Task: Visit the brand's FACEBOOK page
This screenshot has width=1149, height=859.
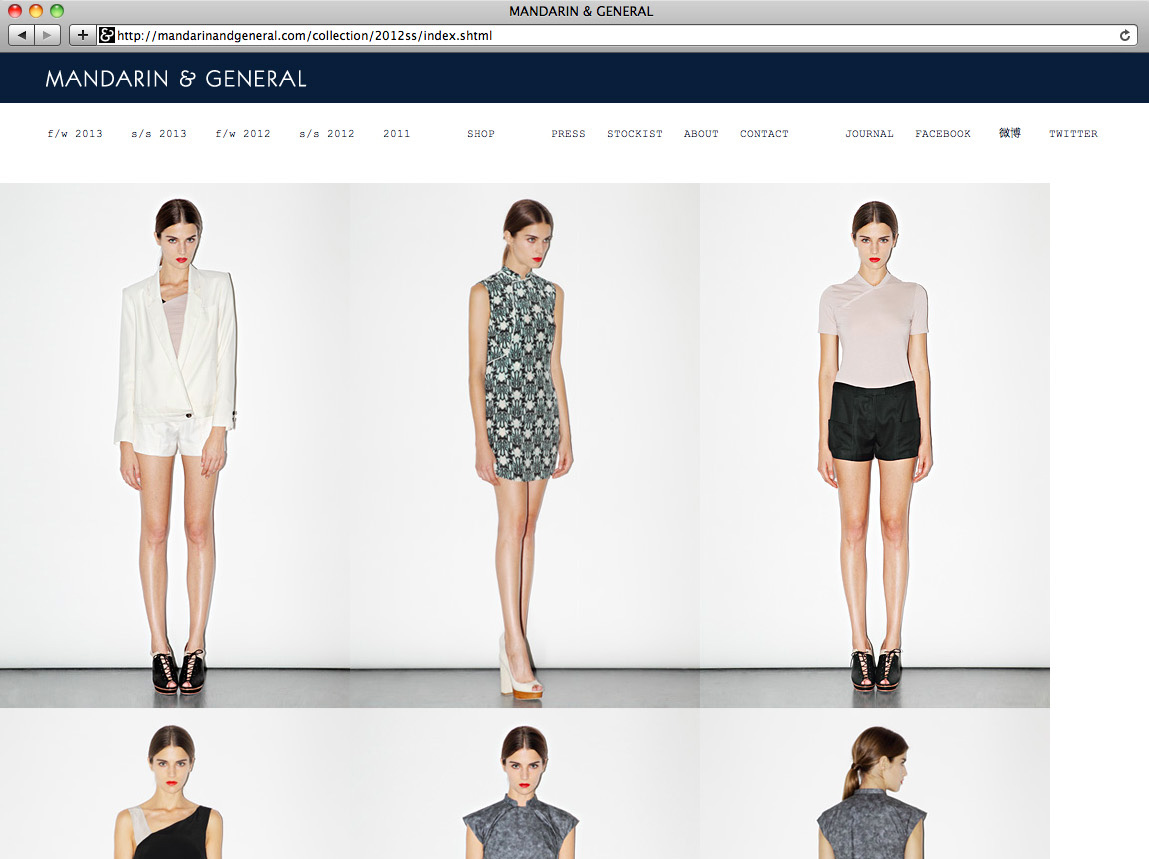Action: point(943,133)
